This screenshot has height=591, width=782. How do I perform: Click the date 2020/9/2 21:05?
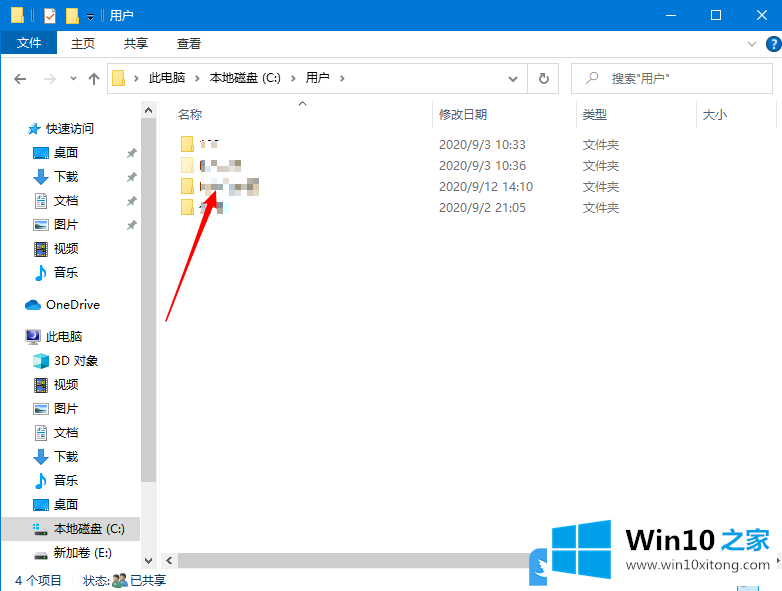[482, 207]
